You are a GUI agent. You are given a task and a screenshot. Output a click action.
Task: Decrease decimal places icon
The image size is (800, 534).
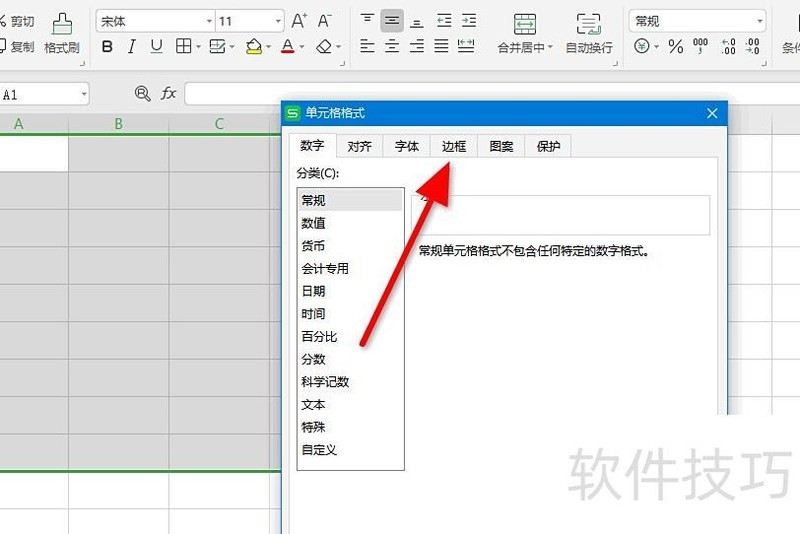(x=753, y=46)
